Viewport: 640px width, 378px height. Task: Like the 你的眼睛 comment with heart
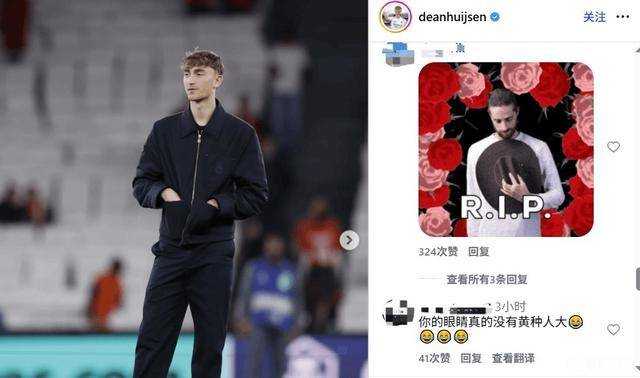tap(613, 329)
